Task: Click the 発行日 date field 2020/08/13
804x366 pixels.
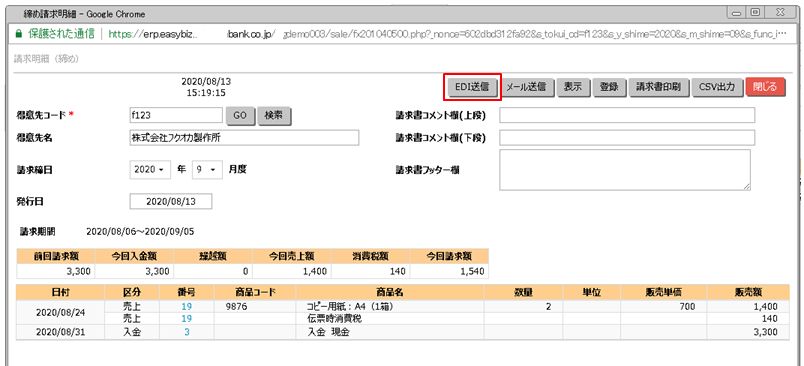Action: click(171, 201)
